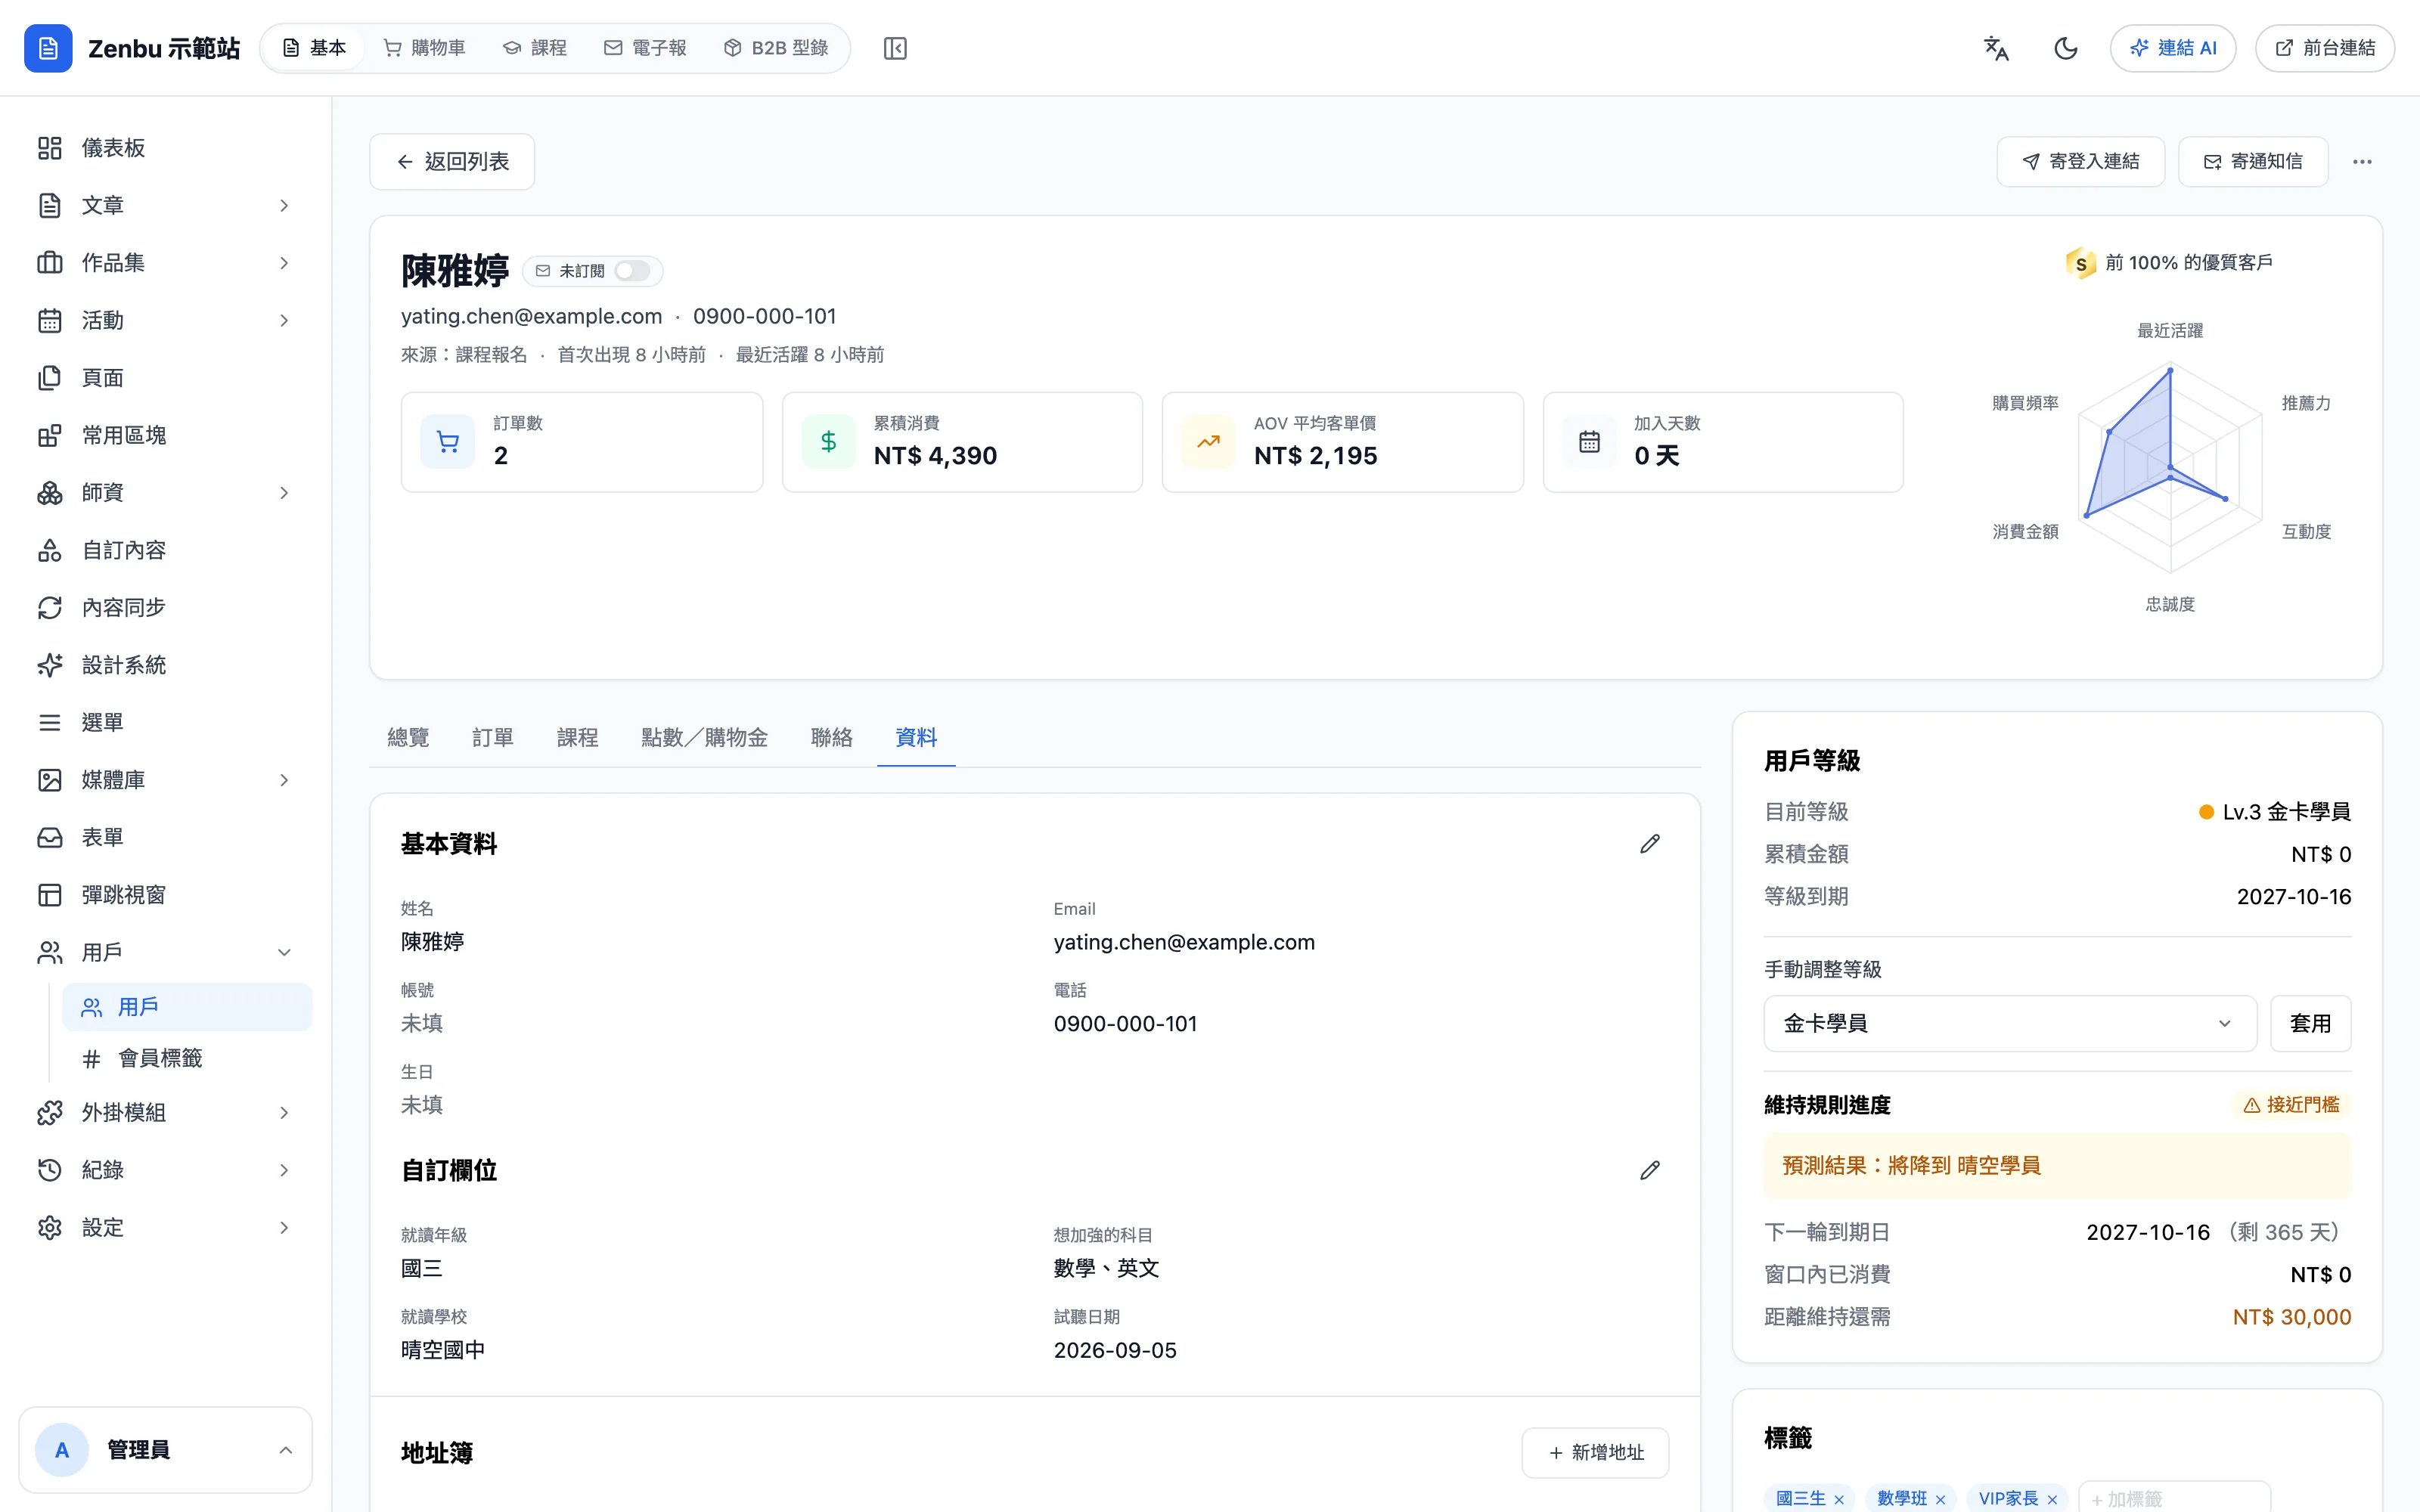Screen dimensions: 2420x1512
Task: Open 內容同步 in the sidebar
Action: pyautogui.click(x=166, y=608)
